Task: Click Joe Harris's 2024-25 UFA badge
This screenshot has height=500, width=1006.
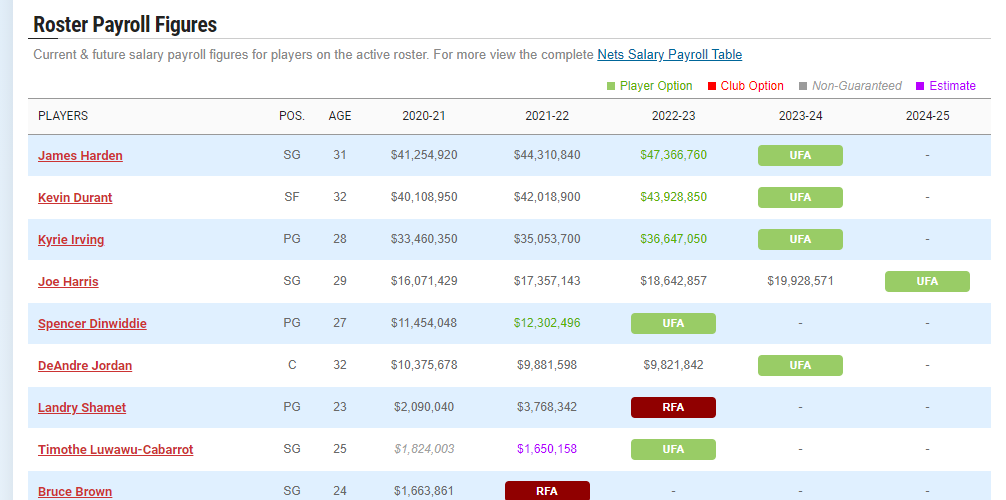Action: (927, 281)
